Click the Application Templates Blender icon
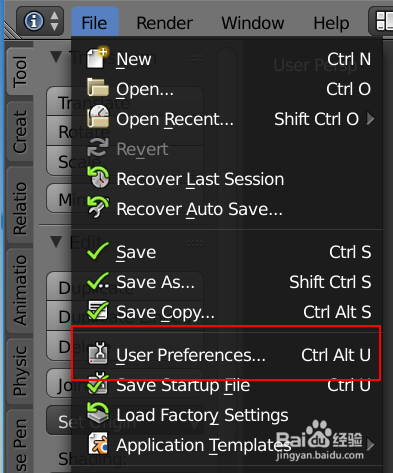The height and width of the screenshot is (473, 393). (x=98, y=443)
